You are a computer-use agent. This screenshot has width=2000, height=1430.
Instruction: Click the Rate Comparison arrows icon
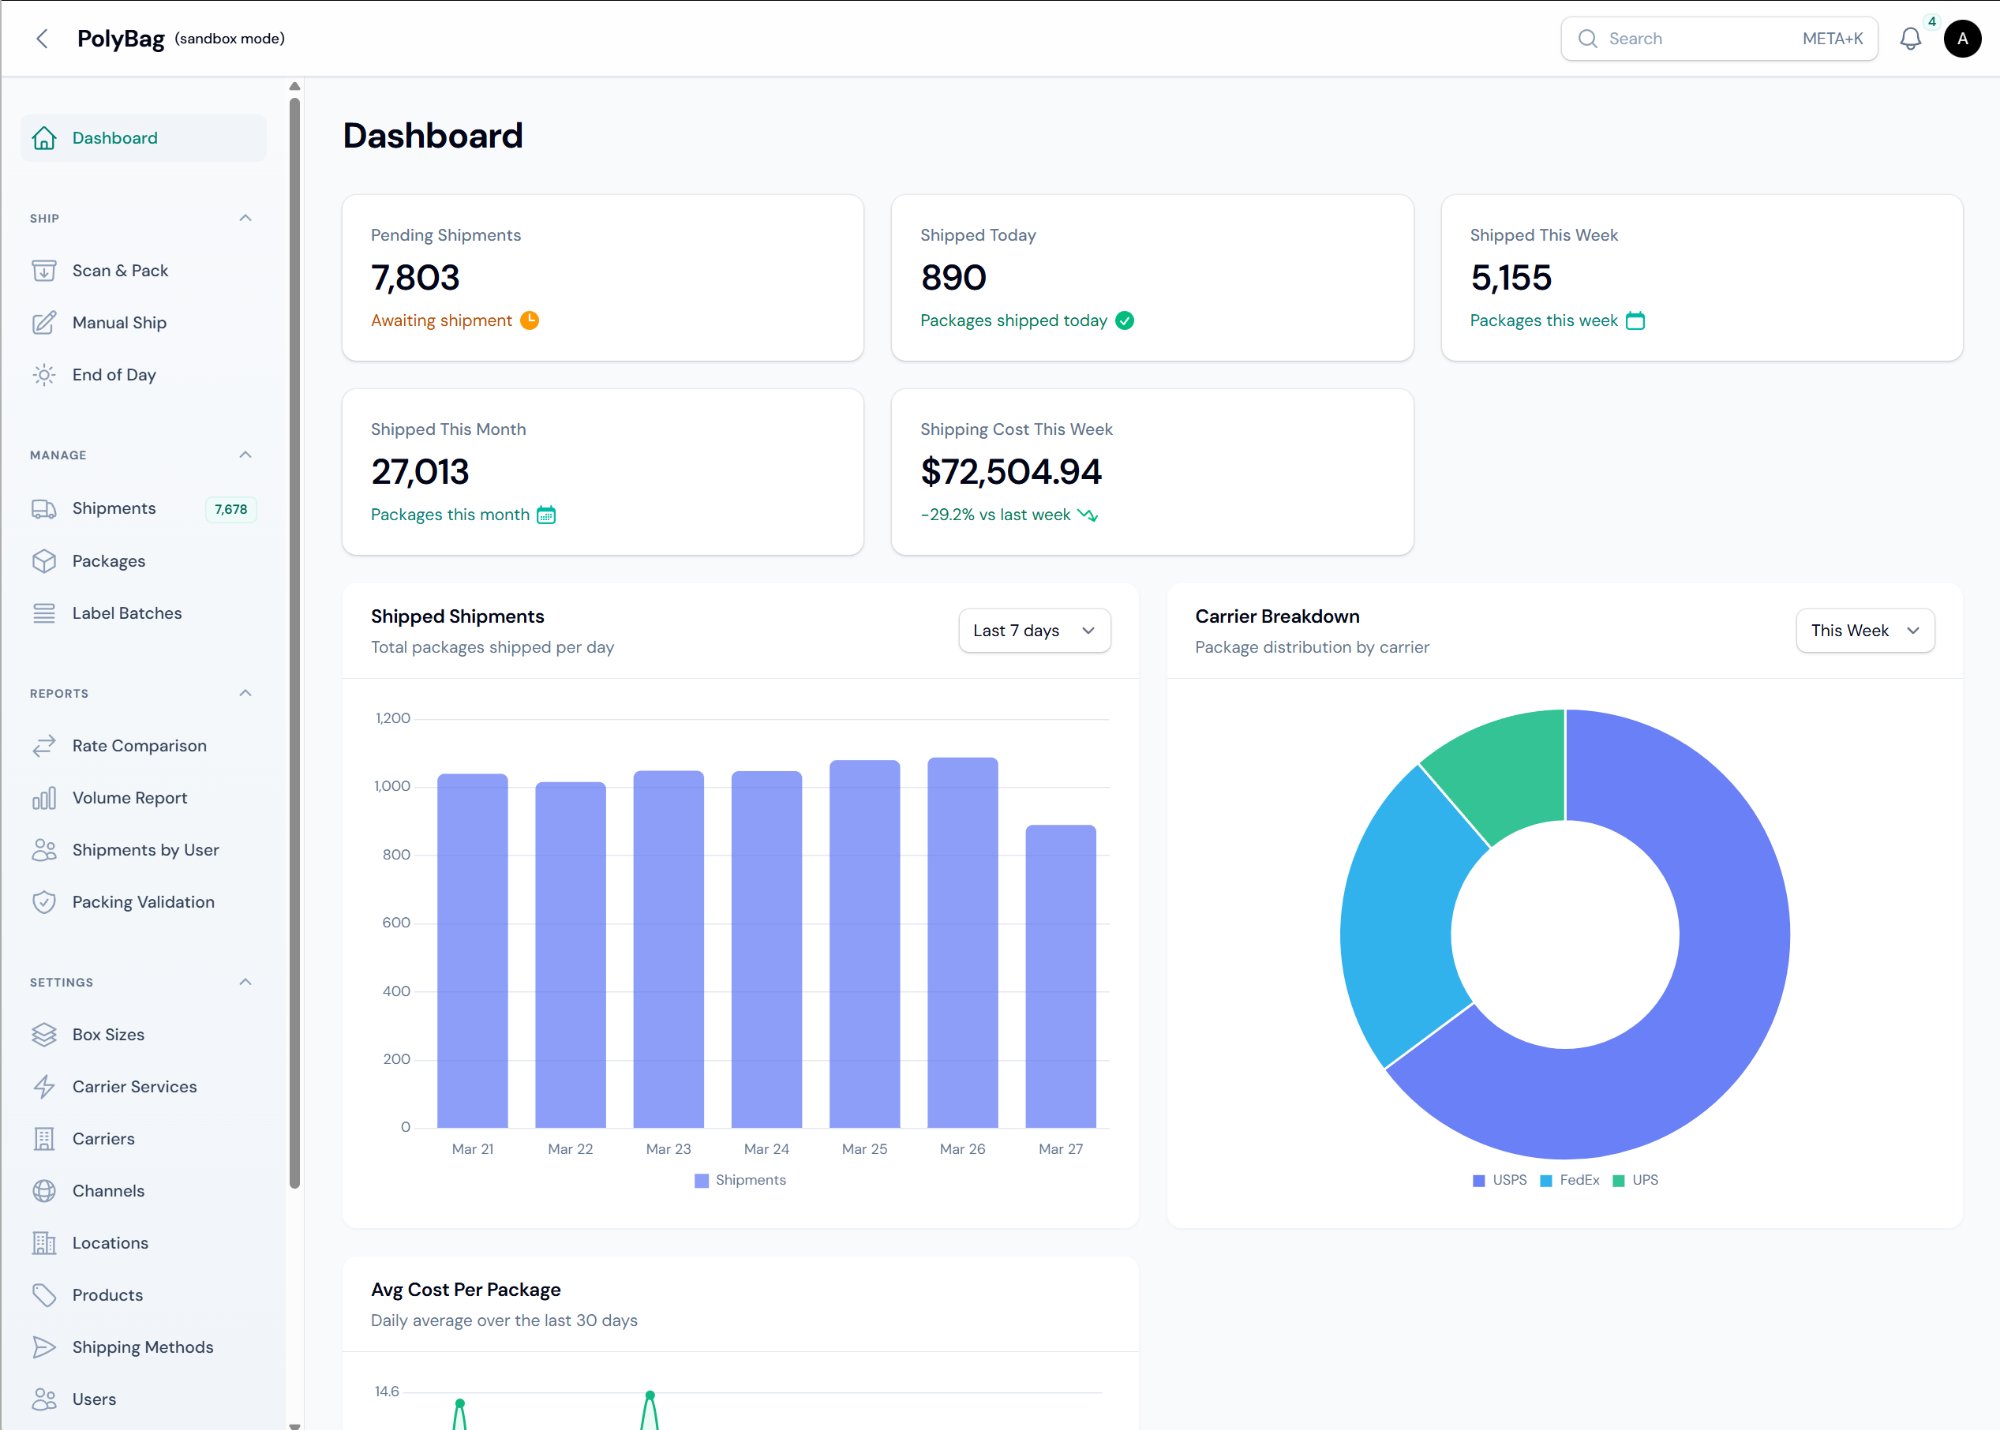click(44, 745)
